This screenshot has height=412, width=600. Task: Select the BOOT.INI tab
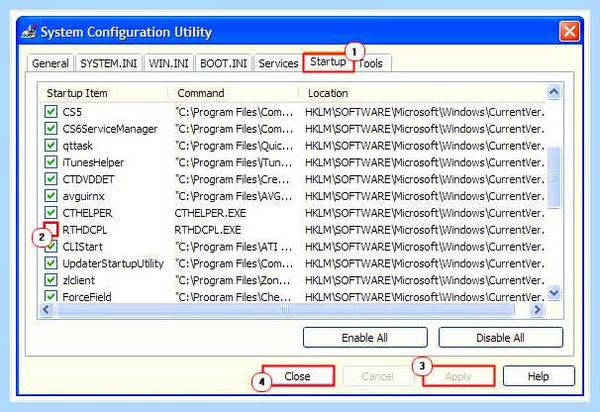point(223,63)
